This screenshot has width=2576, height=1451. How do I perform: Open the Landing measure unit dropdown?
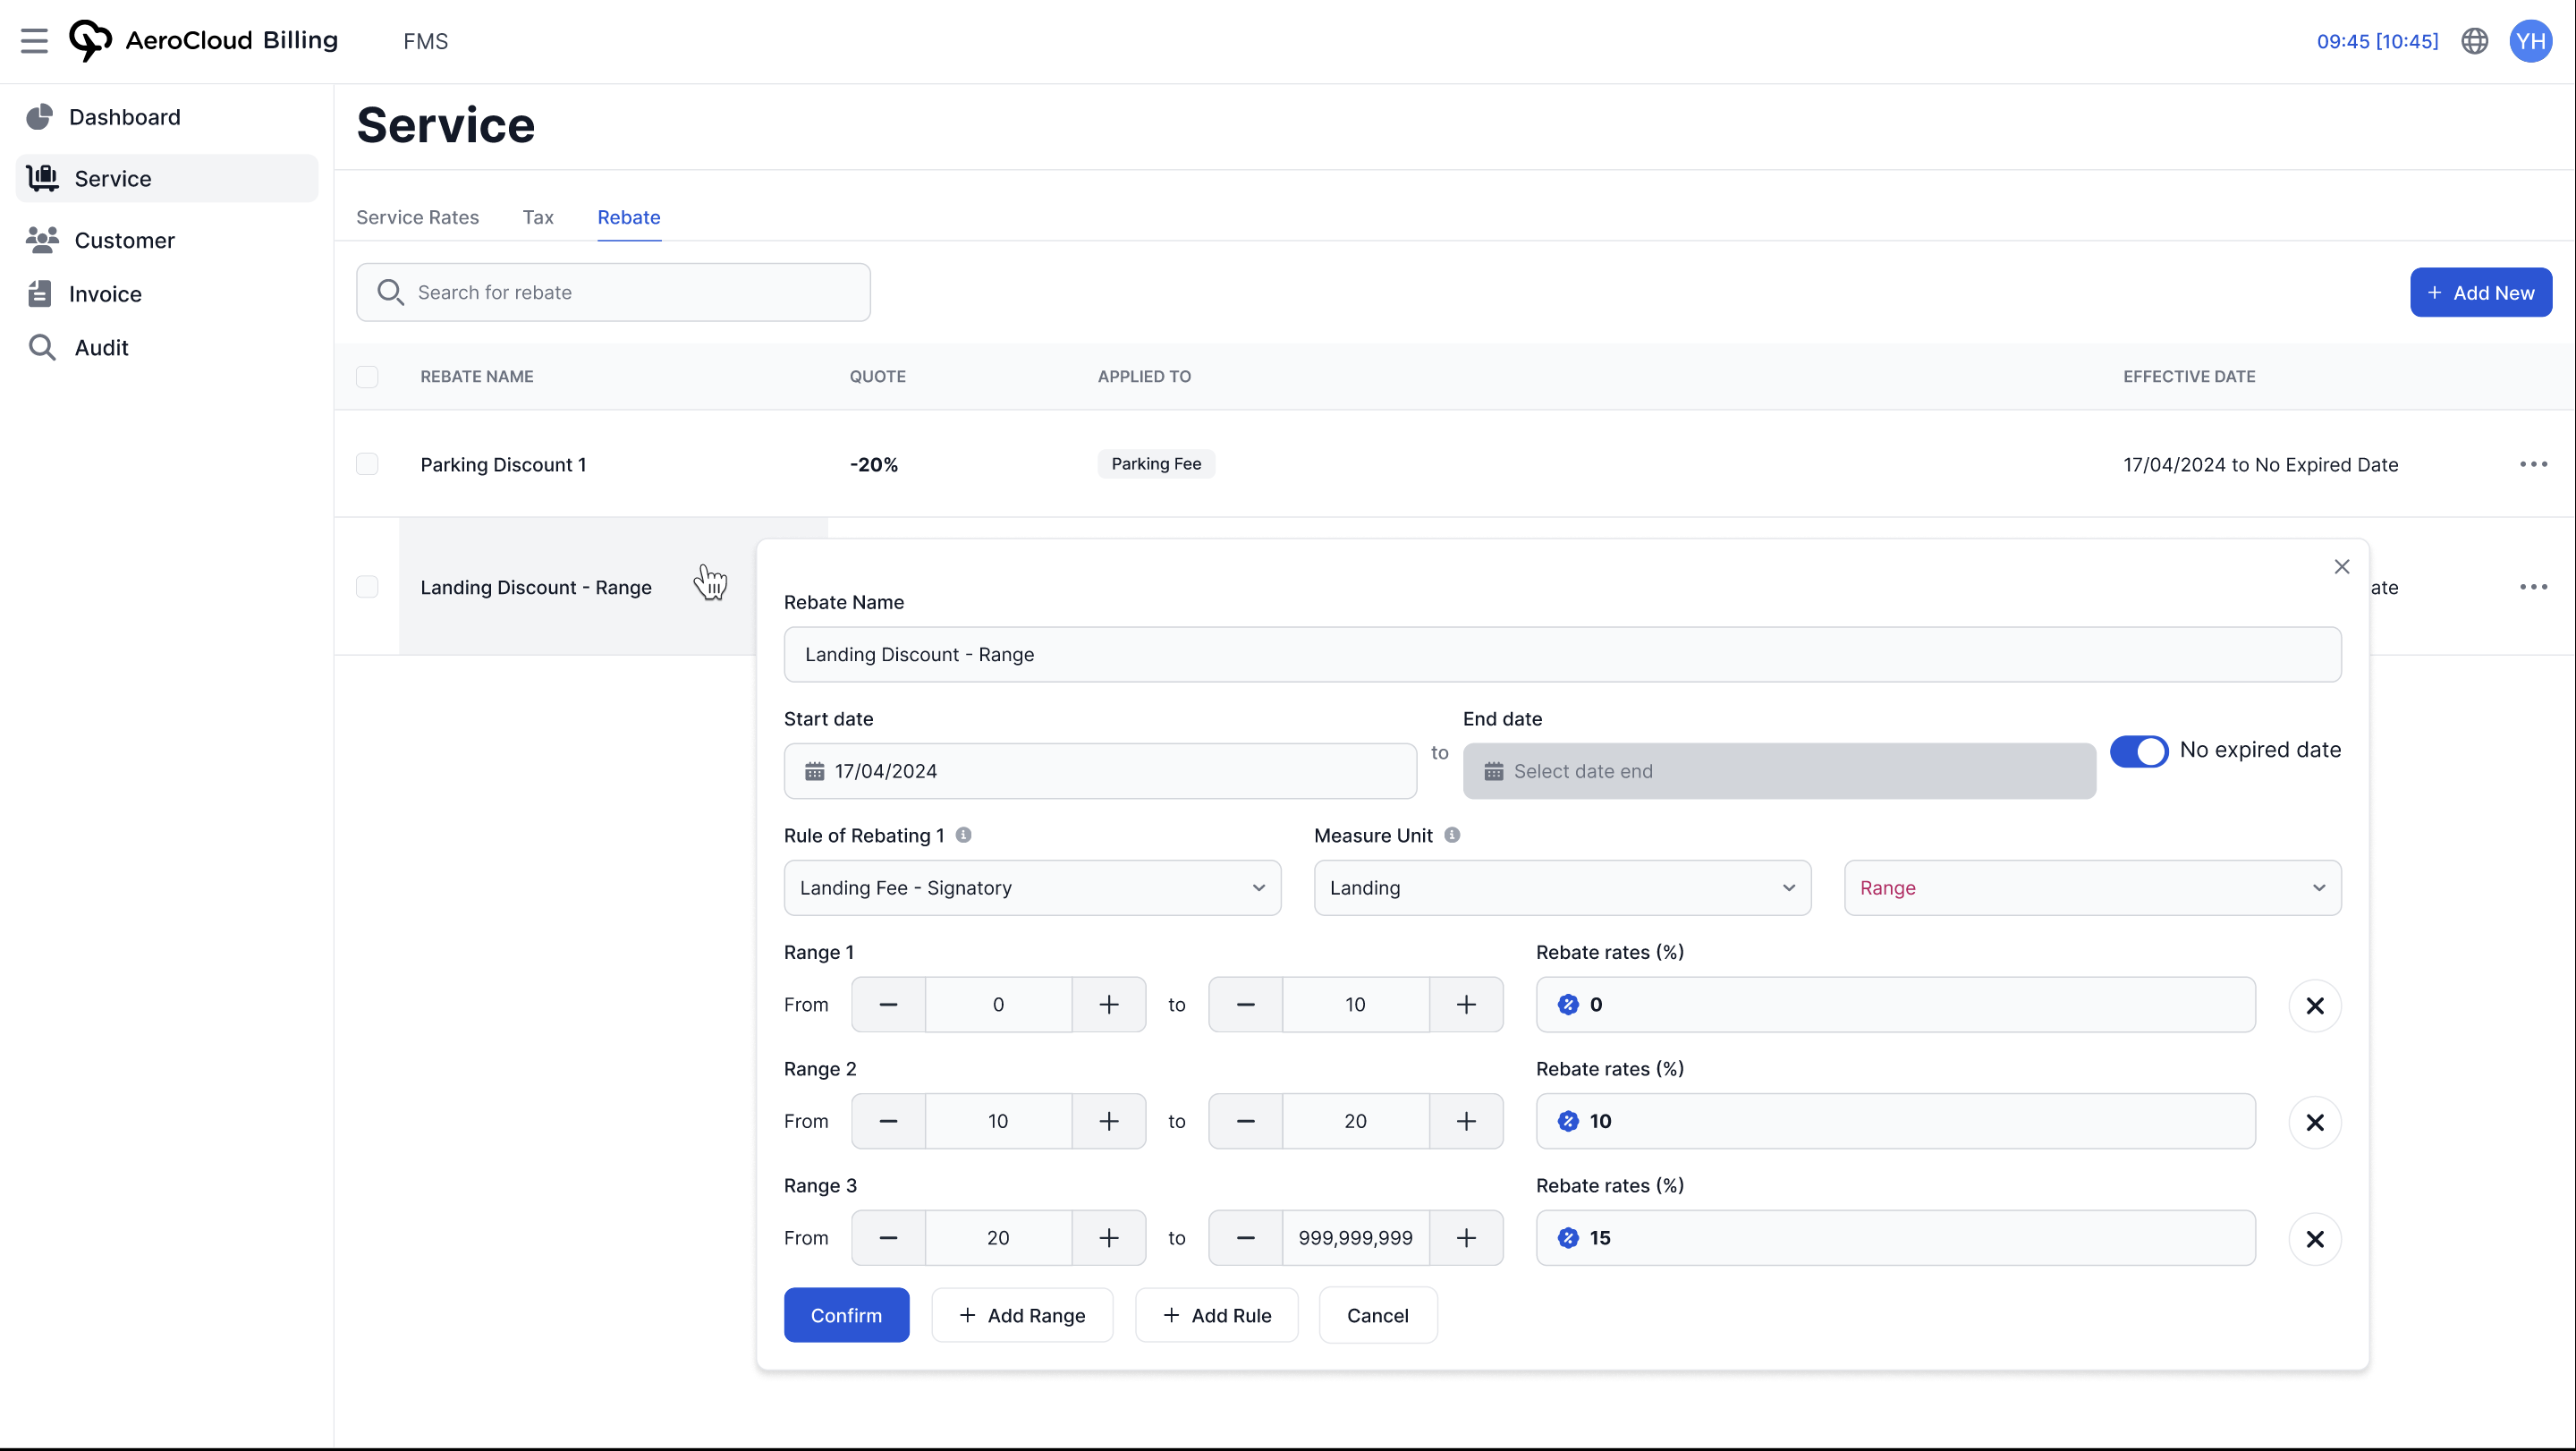[1561, 888]
